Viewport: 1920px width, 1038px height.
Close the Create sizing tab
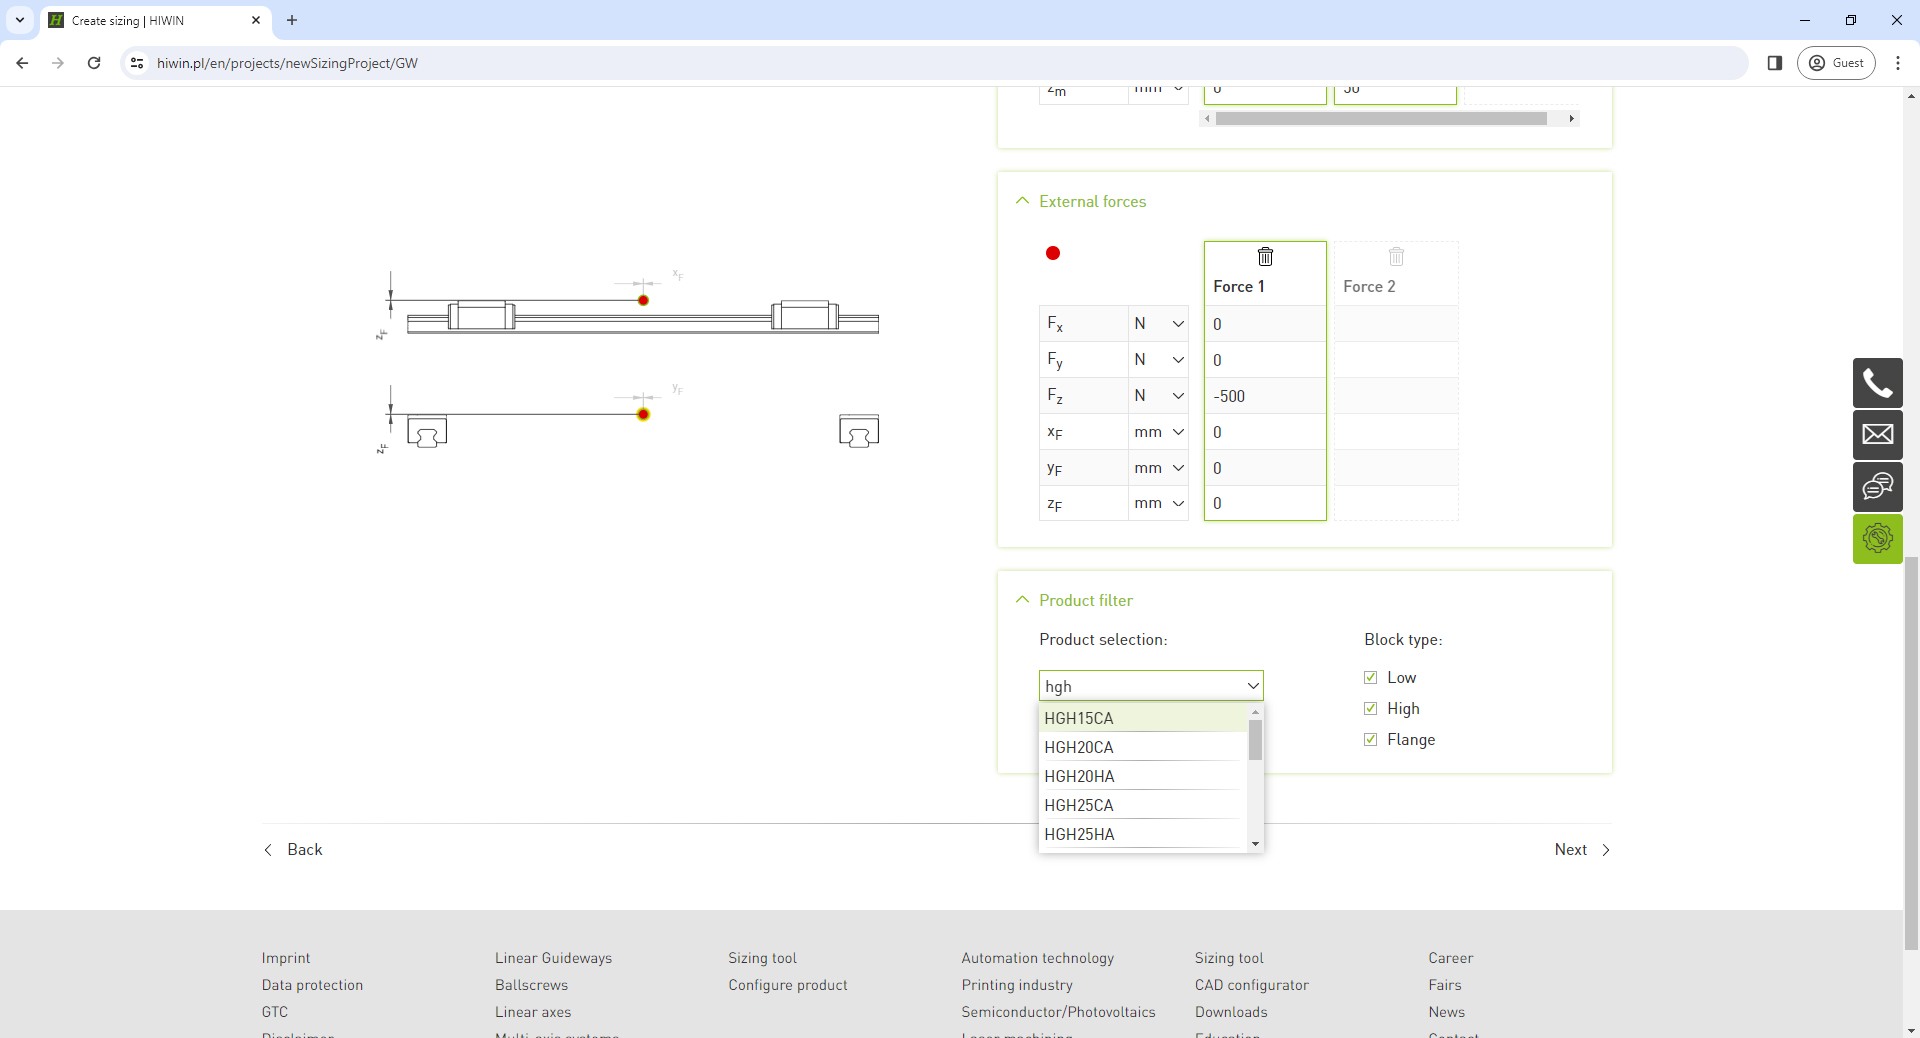tap(256, 20)
